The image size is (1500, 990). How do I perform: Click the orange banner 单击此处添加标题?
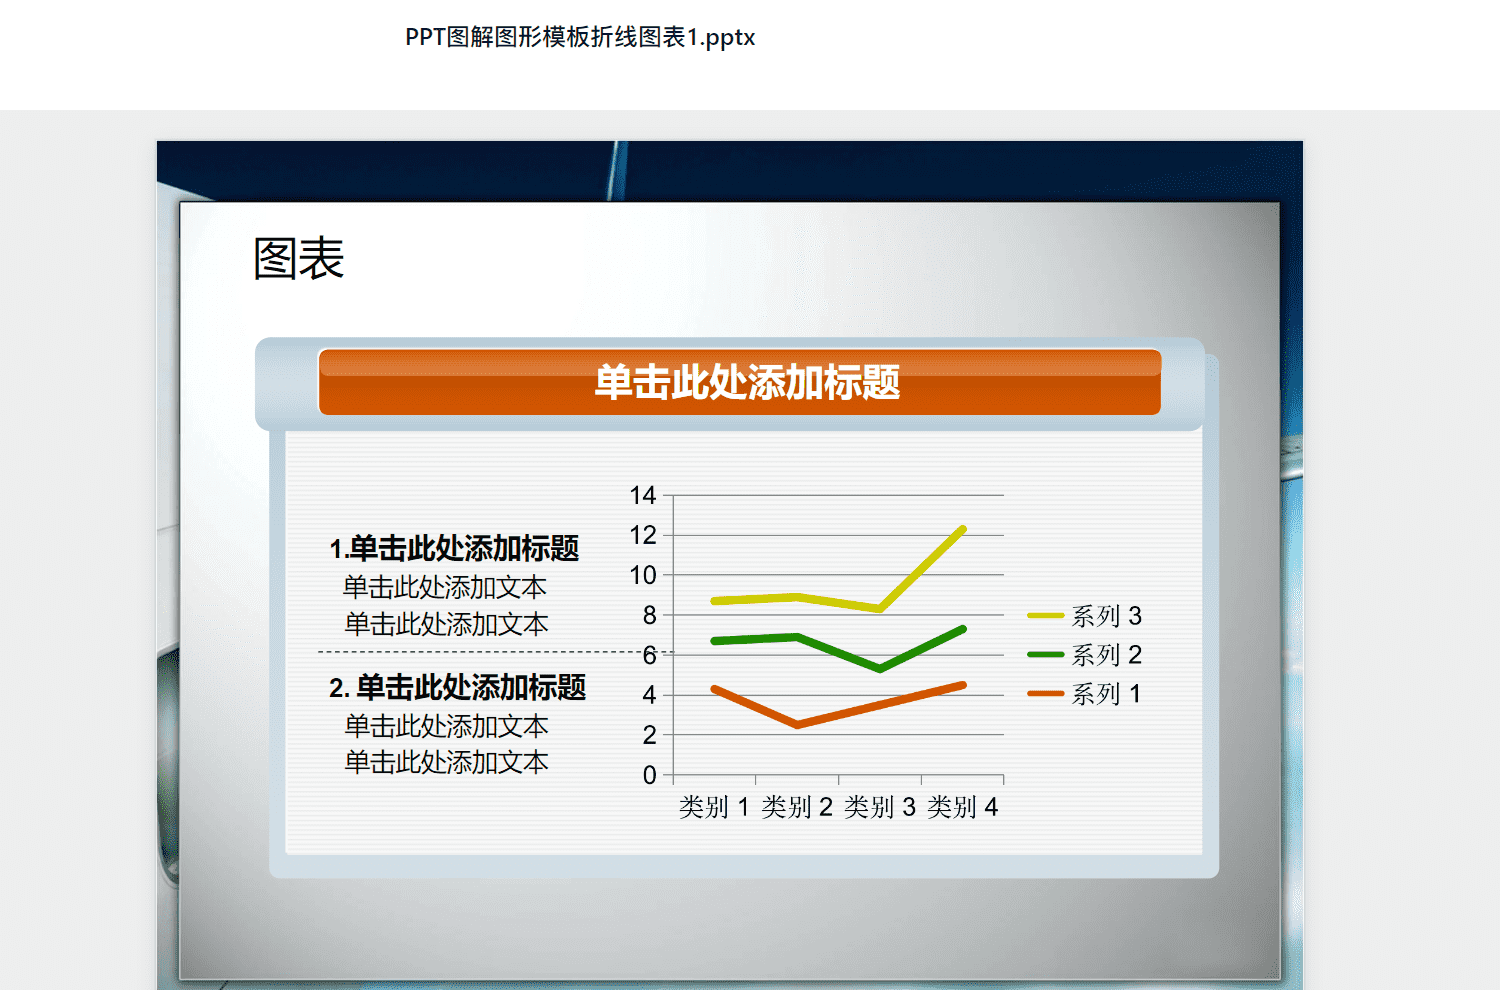[x=740, y=382]
